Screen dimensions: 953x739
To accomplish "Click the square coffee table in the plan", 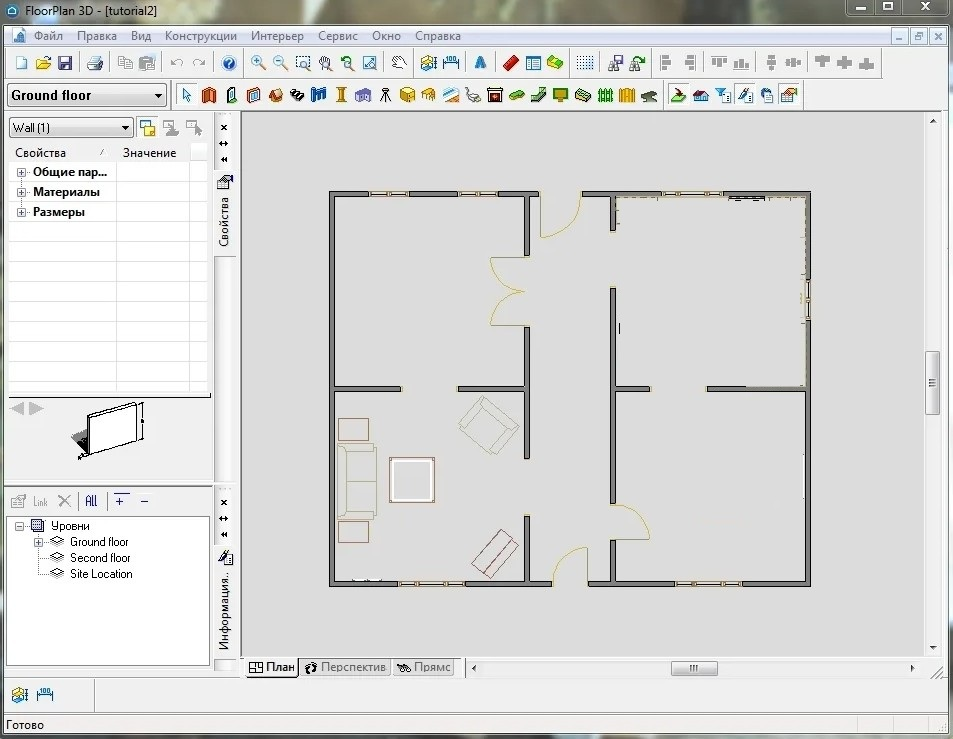I will [411, 480].
